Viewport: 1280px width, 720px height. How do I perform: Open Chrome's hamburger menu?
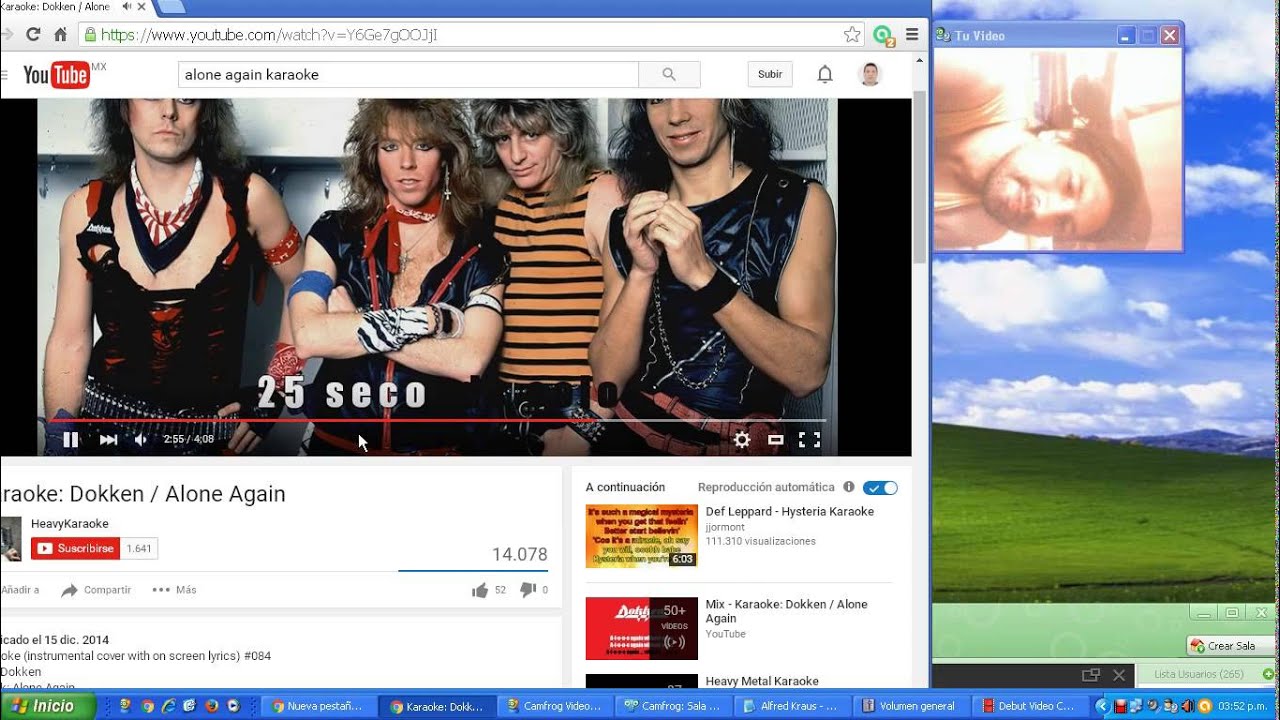[912, 35]
